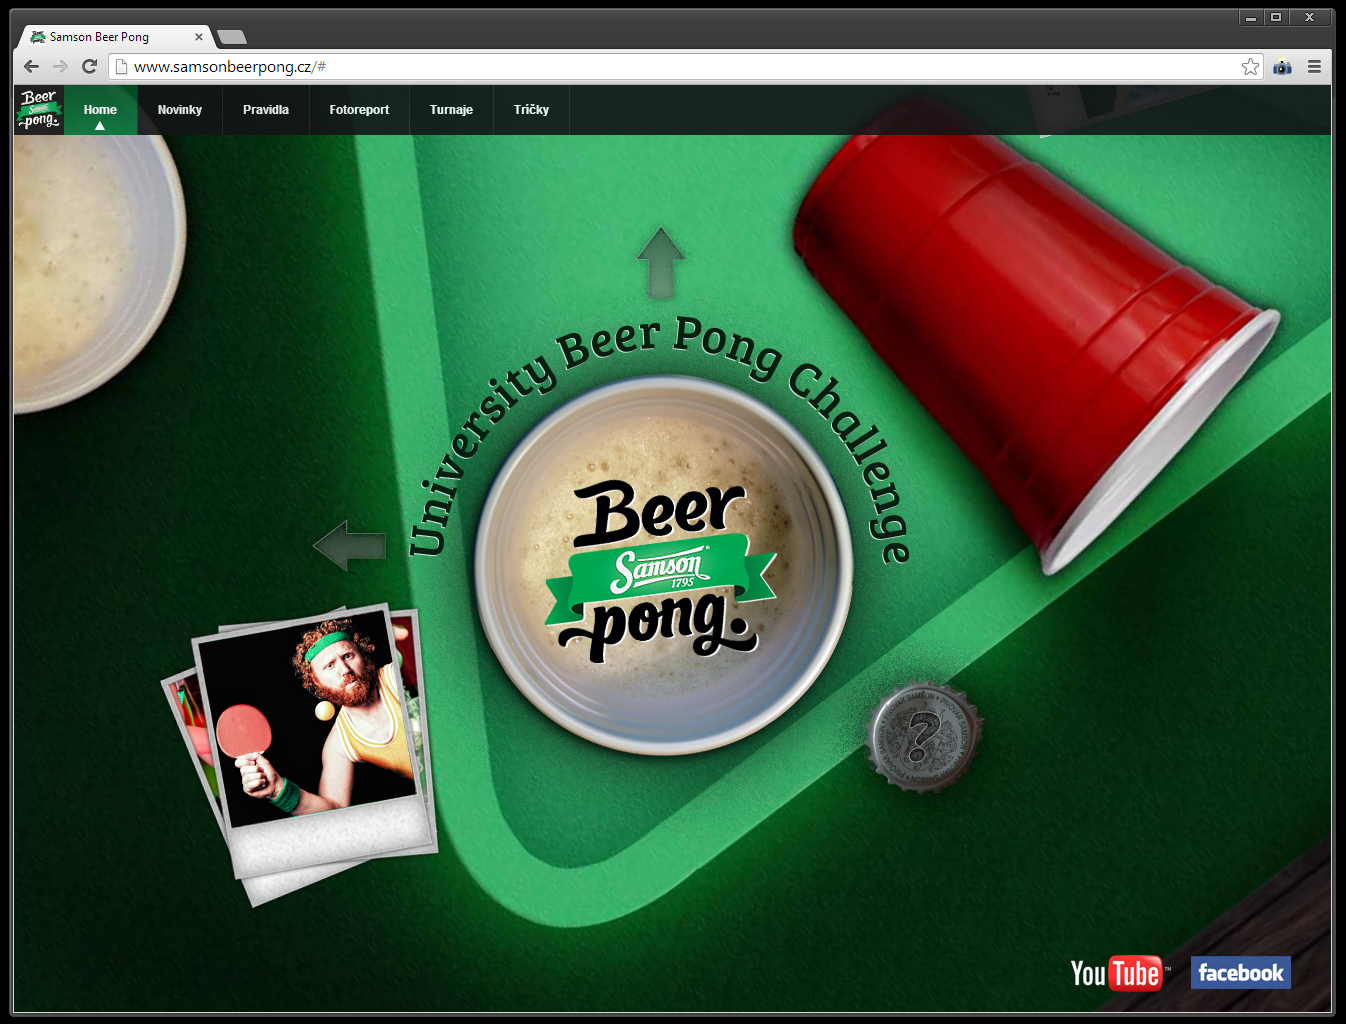1346x1024 pixels.
Task: Open the Fotoreport section
Action: tap(359, 110)
